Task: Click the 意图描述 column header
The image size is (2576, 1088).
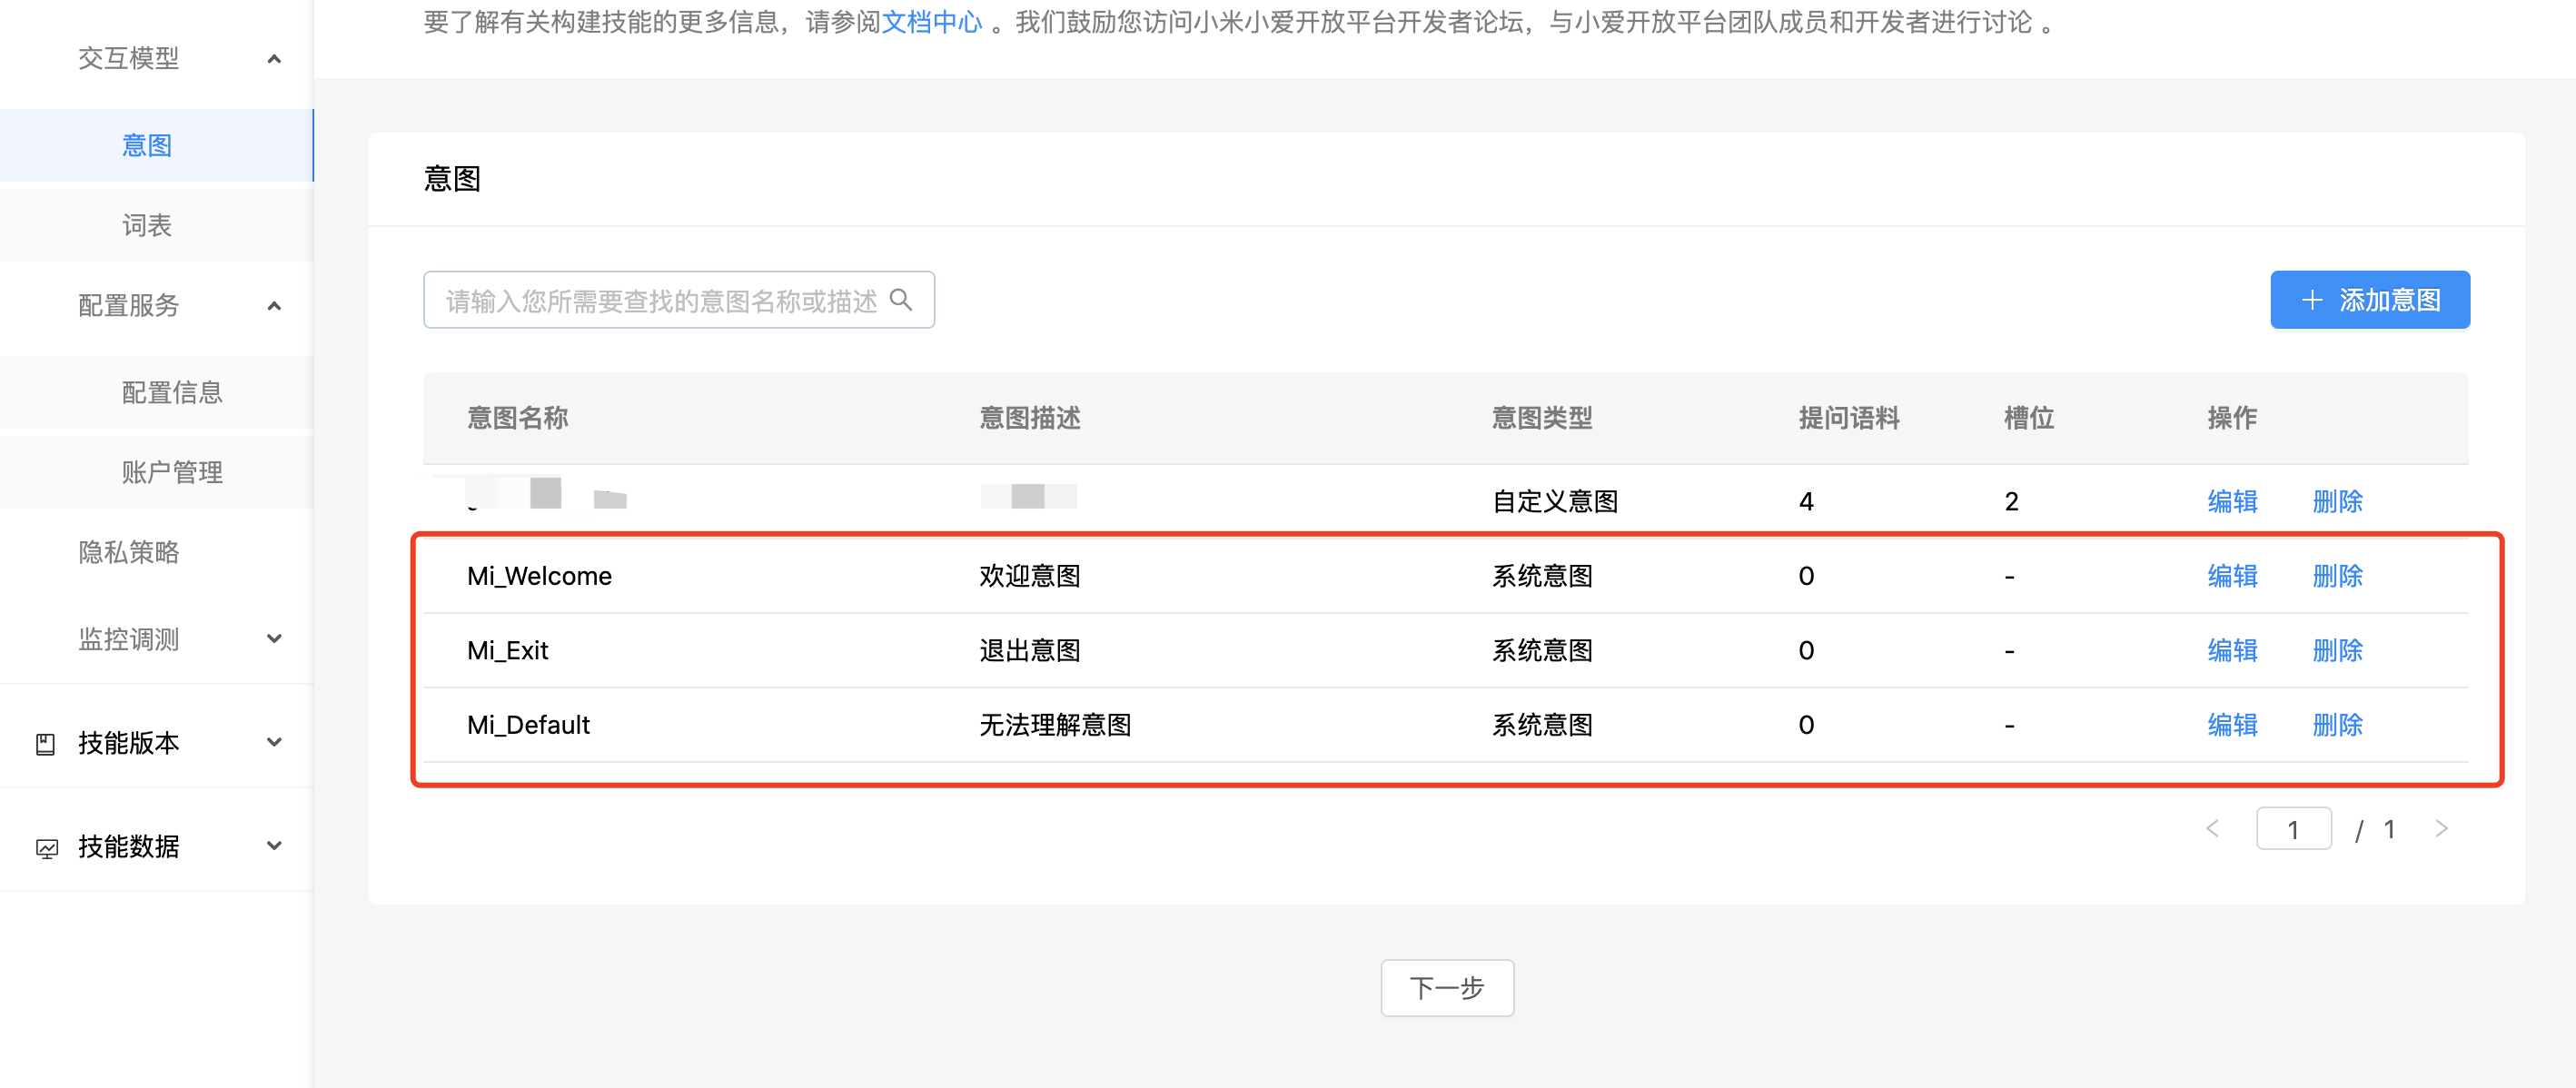Action: 1029,418
